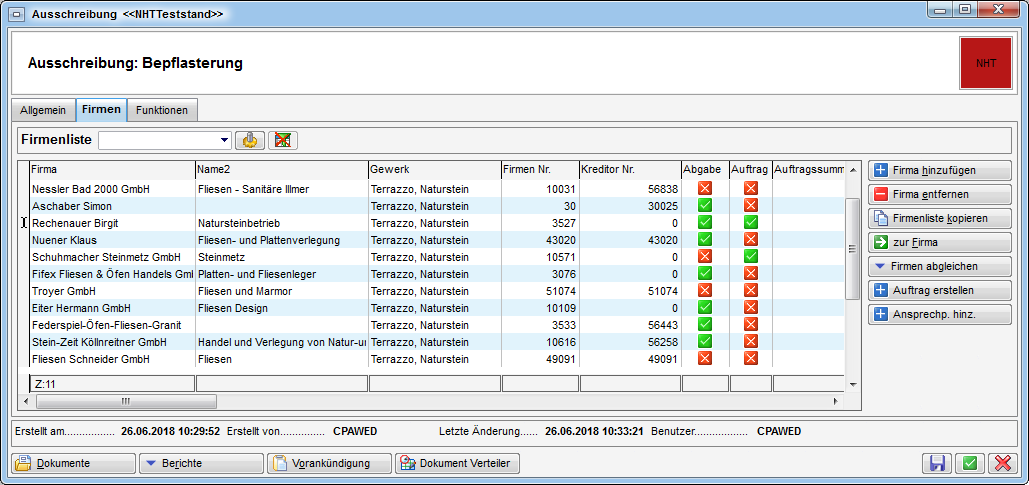Click Ansprechp. hinz. button
Screen dimensions: 1029x485
click(939, 314)
